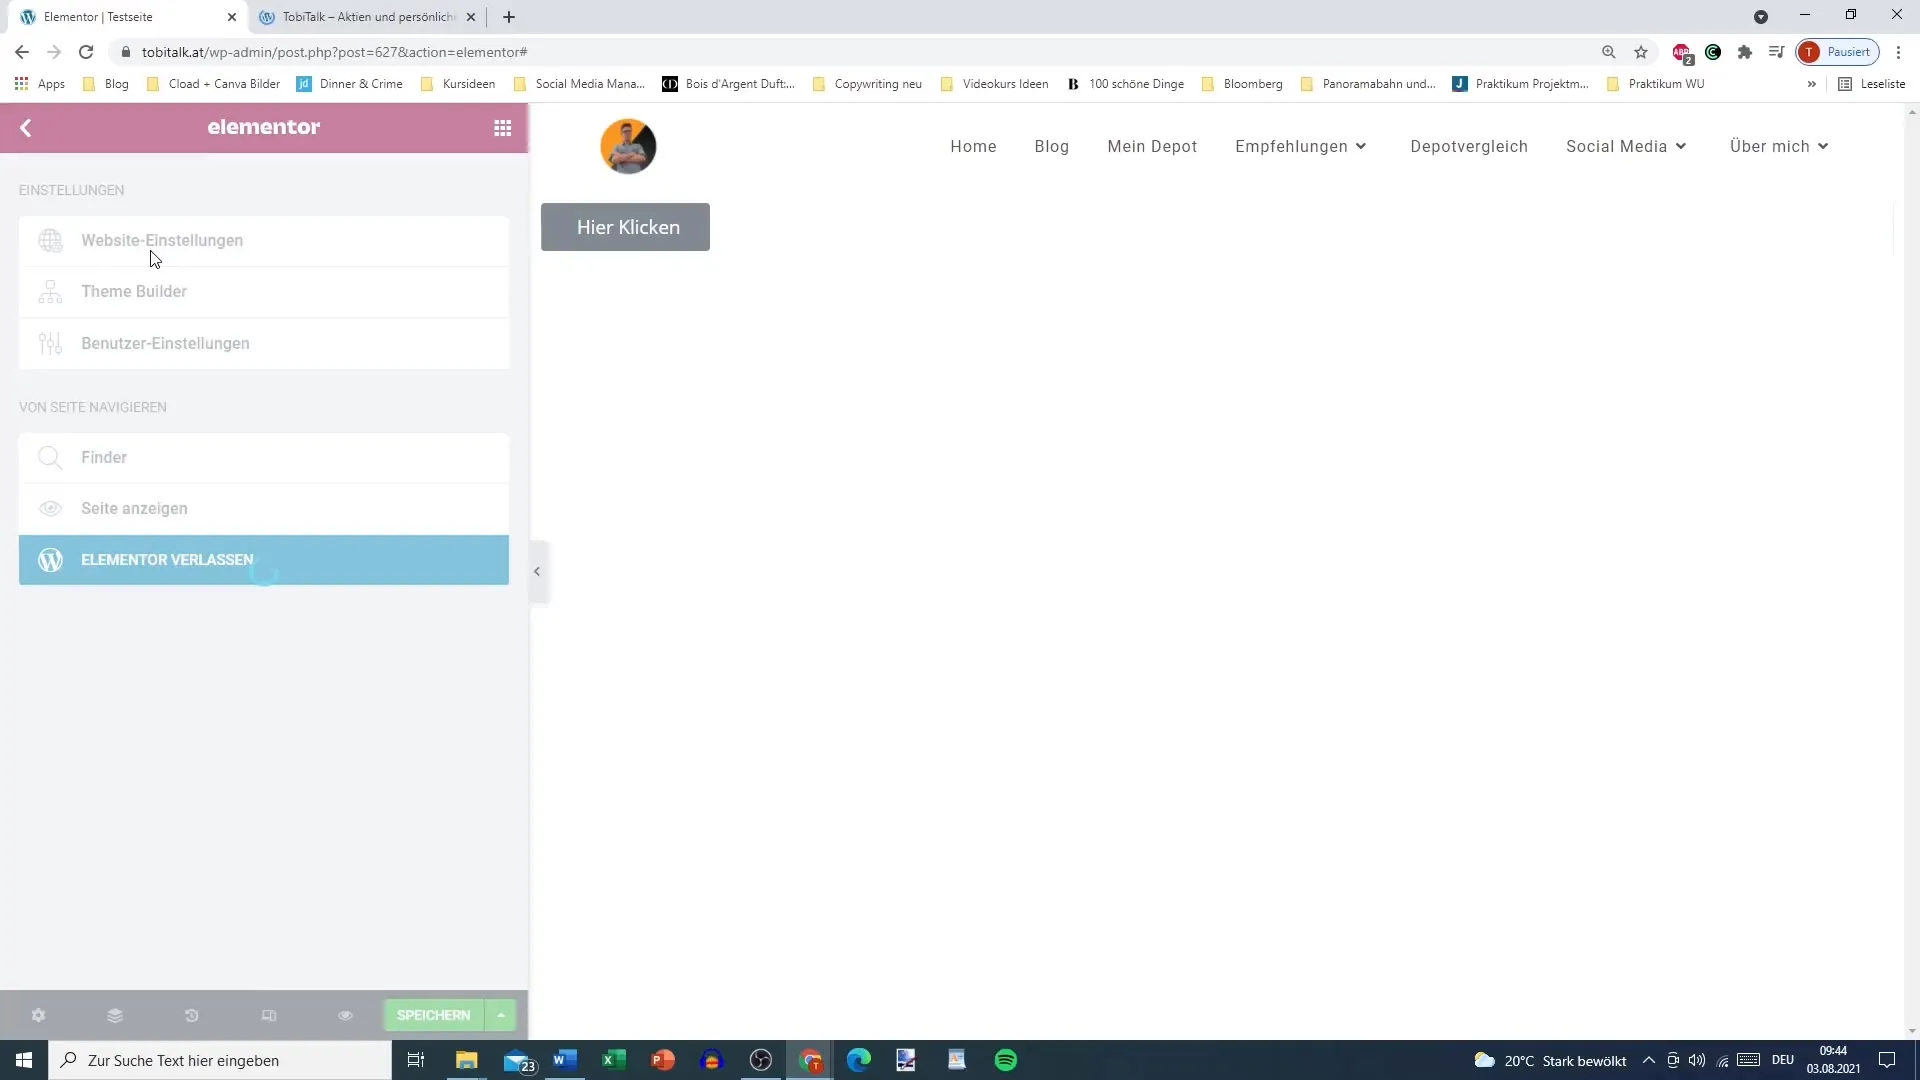
Task: Open Windows Start menu
Action: pos(24,1060)
